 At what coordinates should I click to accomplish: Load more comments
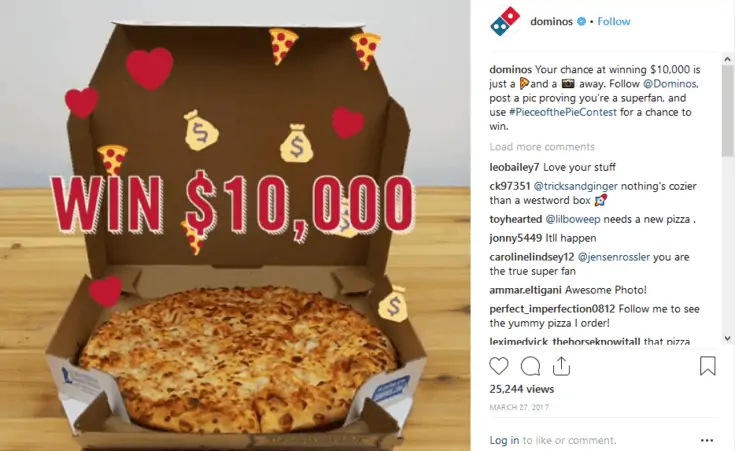pos(542,147)
